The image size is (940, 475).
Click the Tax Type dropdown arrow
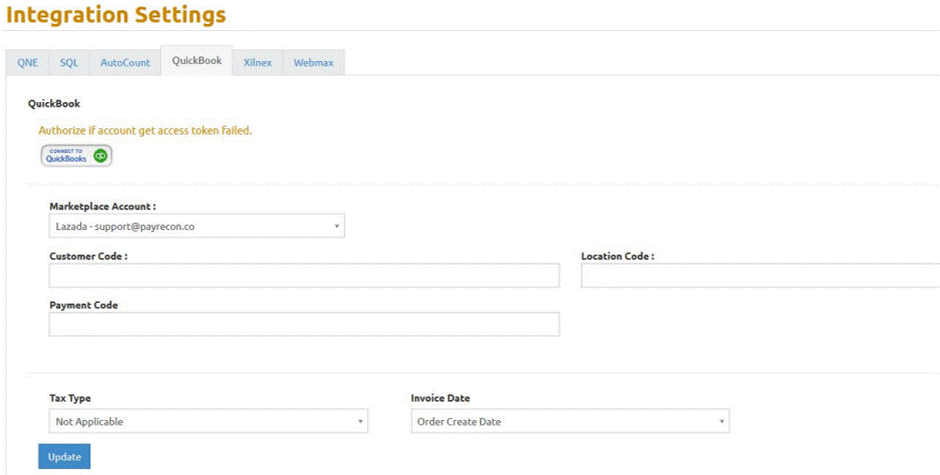point(360,422)
